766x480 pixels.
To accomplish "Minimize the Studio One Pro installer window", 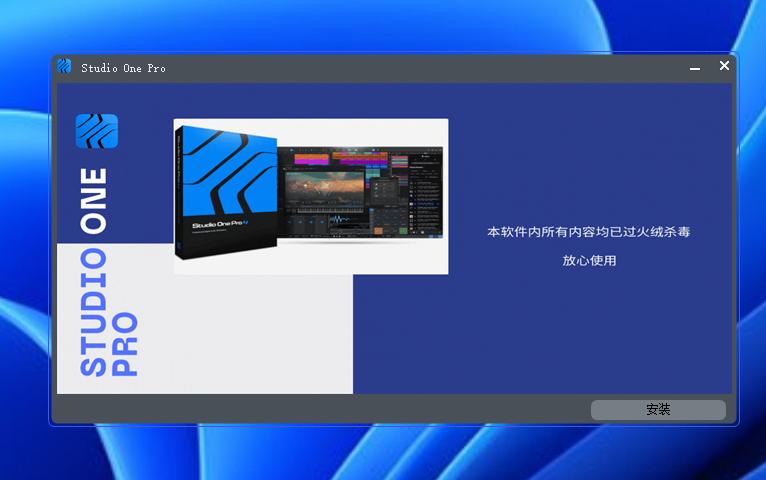I will coord(695,69).
